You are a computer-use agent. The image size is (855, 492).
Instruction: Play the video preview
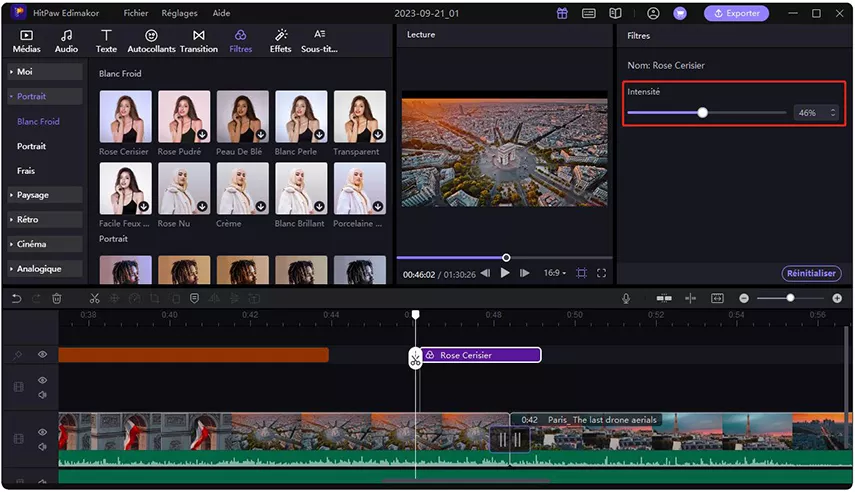[x=505, y=273]
